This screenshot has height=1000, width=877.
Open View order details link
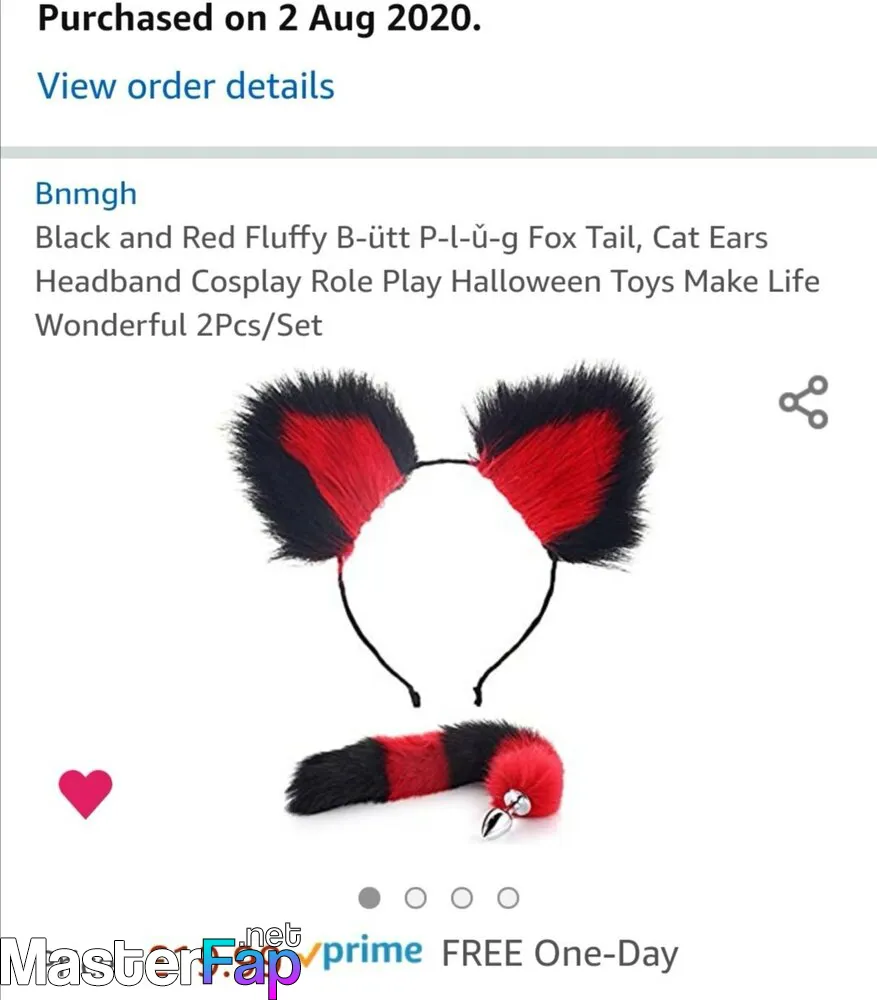(x=186, y=86)
